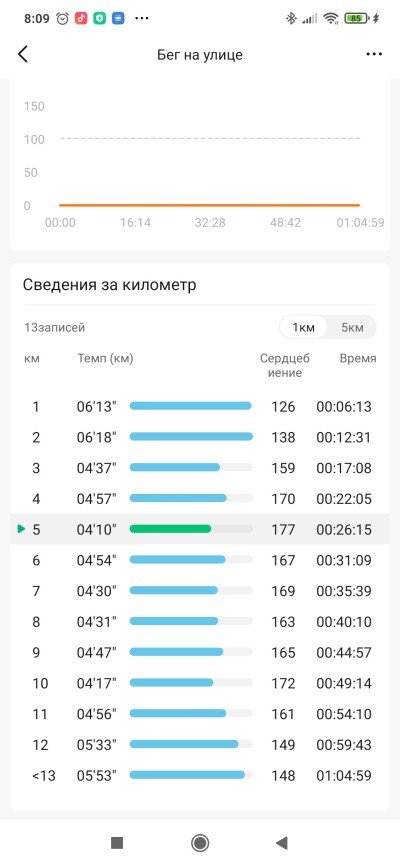
Task: Tap the Wi-Fi status icon
Action: [331, 18]
